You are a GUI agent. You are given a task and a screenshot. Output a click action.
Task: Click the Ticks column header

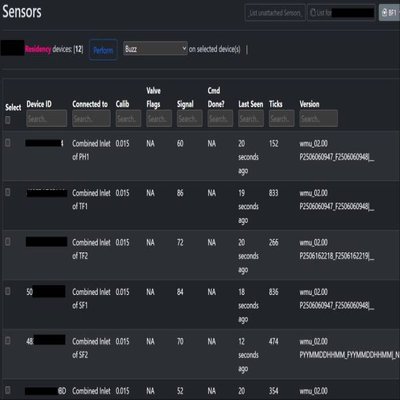(276, 104)
